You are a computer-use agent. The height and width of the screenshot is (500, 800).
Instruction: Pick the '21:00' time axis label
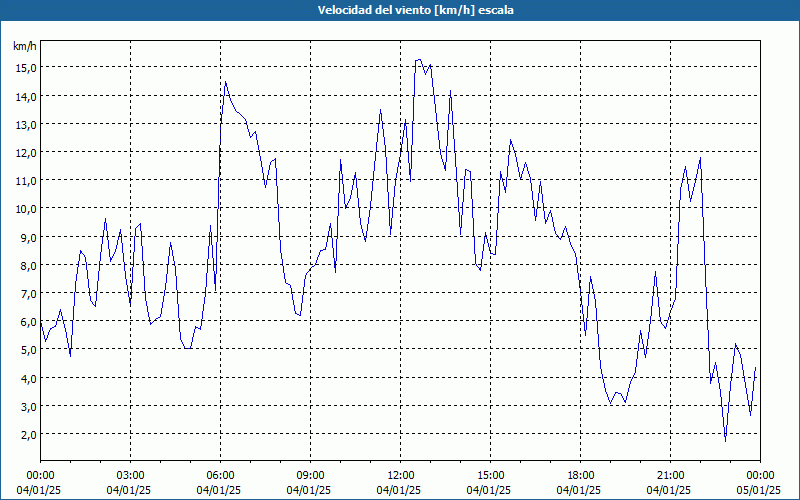click(670, 476)
